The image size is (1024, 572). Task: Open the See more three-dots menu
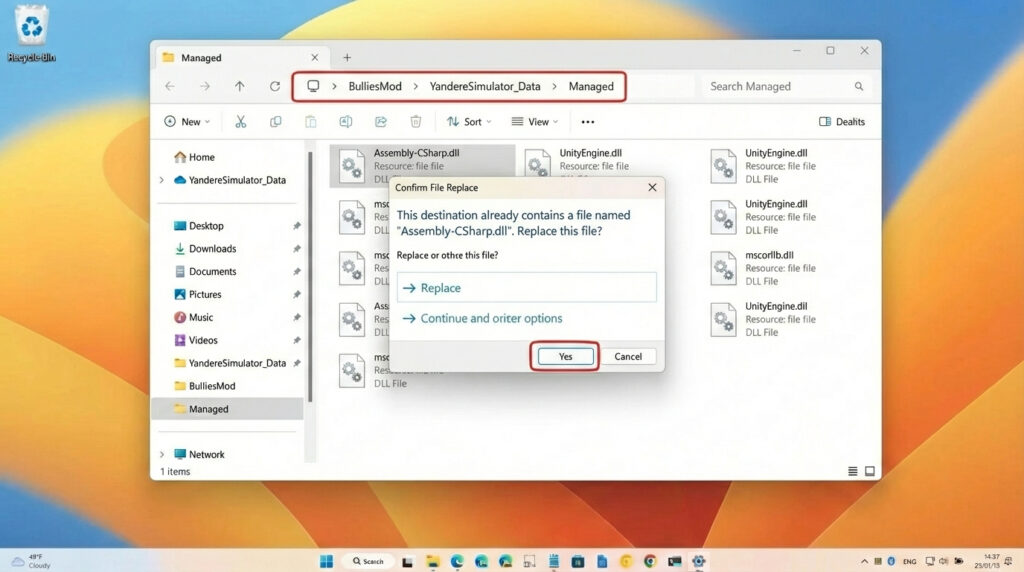(587, 122)
